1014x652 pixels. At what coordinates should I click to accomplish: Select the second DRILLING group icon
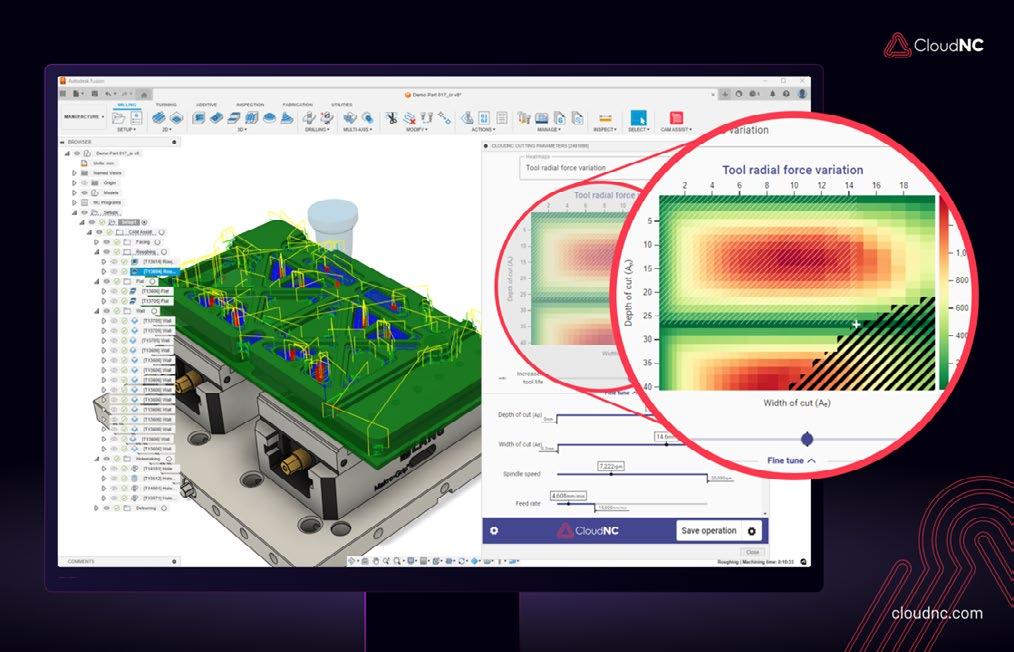click(327, 118)
